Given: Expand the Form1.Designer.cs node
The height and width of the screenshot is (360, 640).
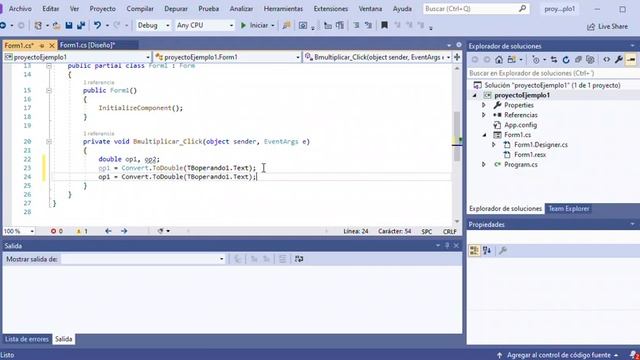Looking at the screenshot, I should click(493, 145).
